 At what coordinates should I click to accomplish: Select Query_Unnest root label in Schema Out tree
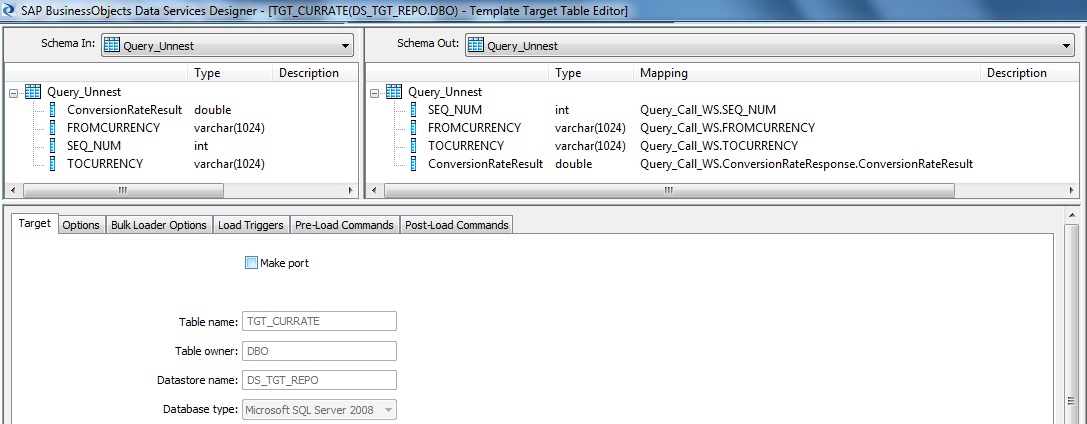(445, 91)
